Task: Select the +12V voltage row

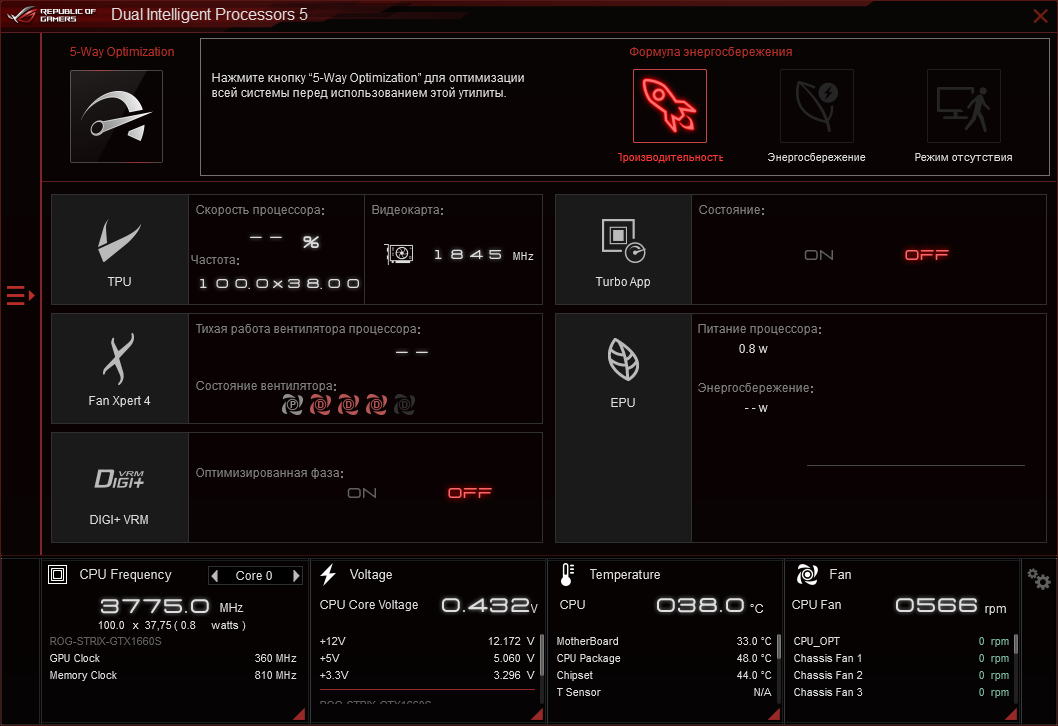Action: tap(427, 641)
